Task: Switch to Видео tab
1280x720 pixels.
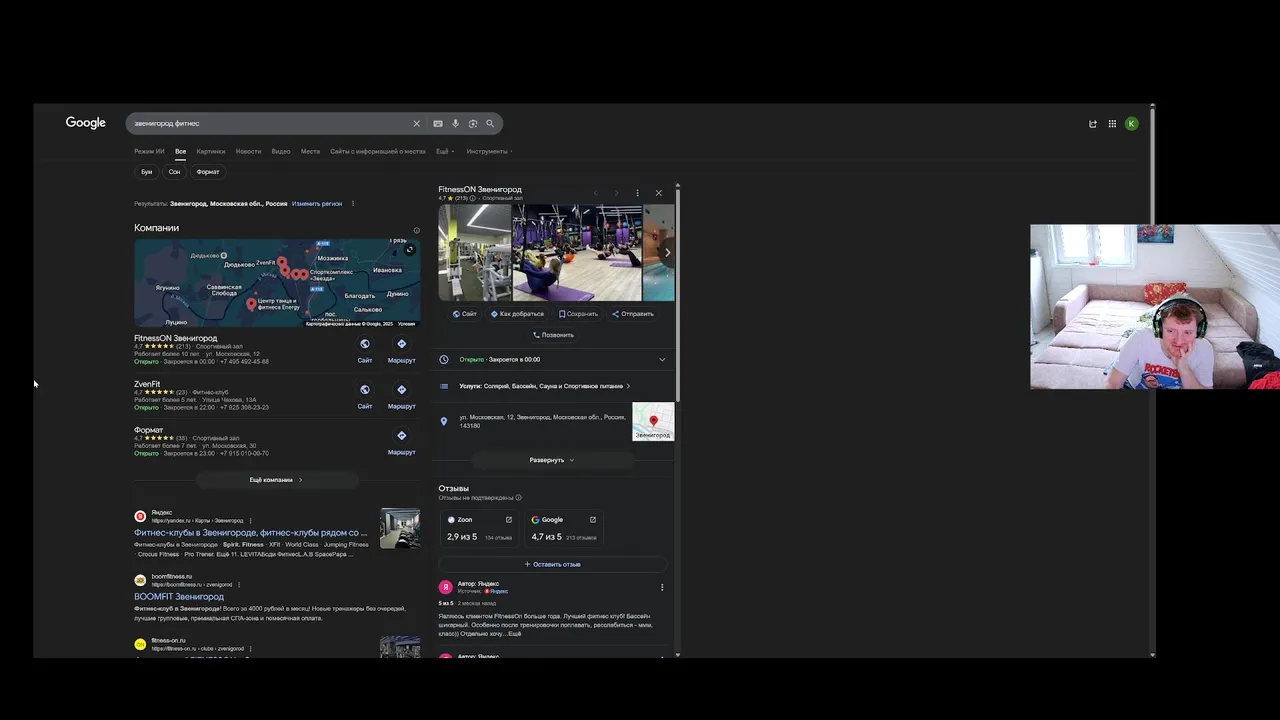Action: [x=281, y=152]
